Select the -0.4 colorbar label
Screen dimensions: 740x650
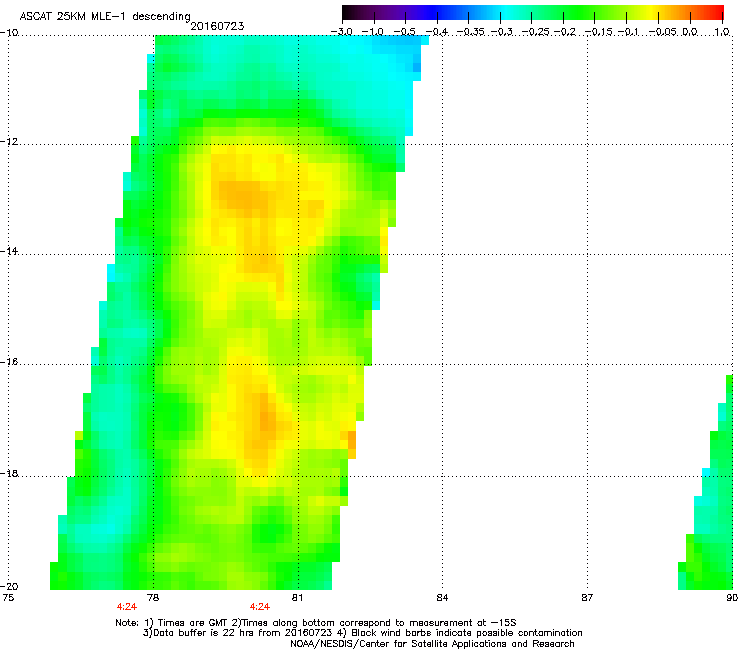pyautogui.click(x=437, y=32)
